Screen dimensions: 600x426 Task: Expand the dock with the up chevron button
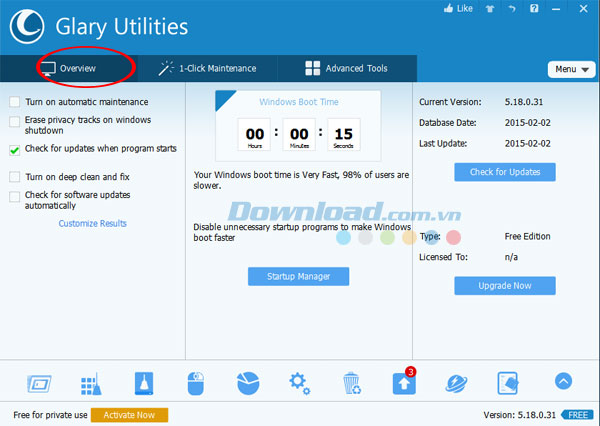563,382
